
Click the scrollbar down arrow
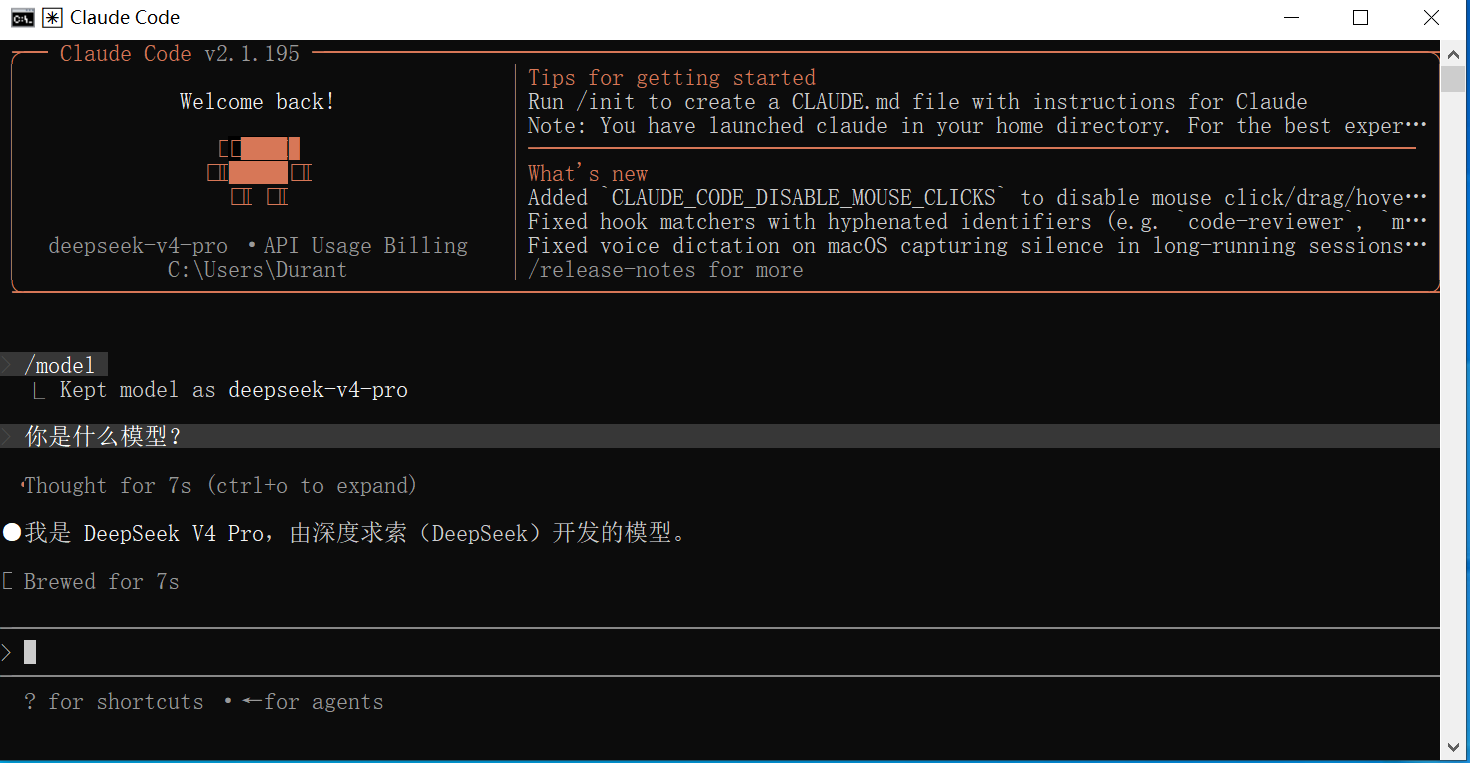click(x=1455, y=747)
